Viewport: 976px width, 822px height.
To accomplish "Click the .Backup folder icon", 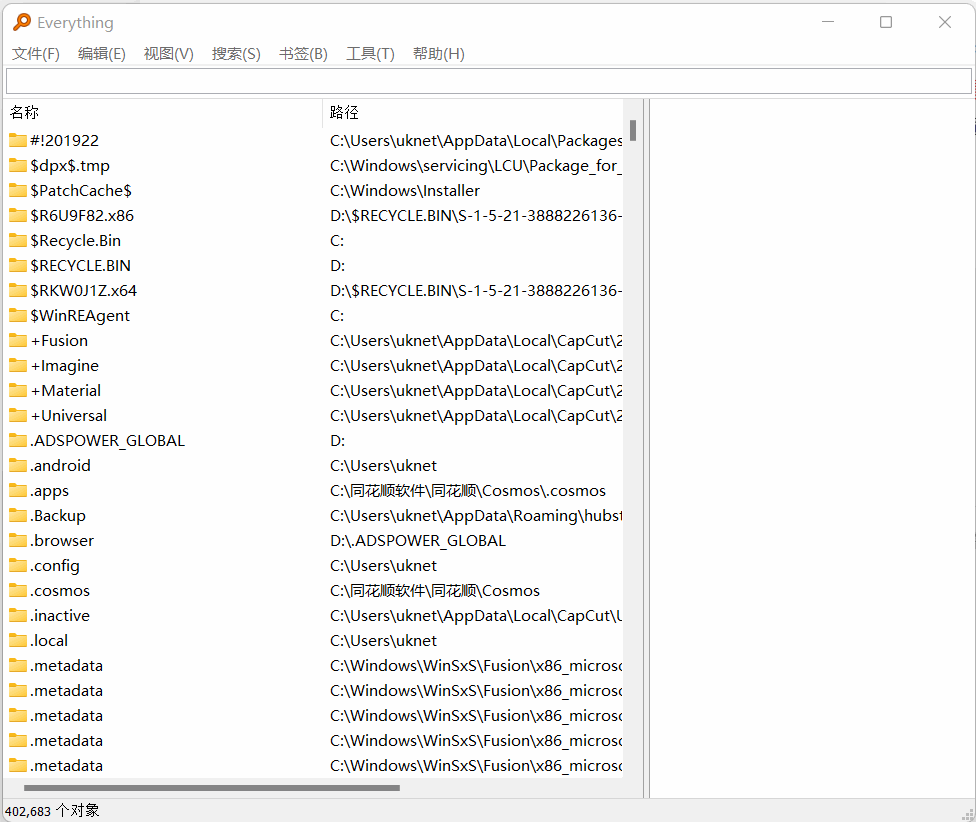I will [18, 515].
